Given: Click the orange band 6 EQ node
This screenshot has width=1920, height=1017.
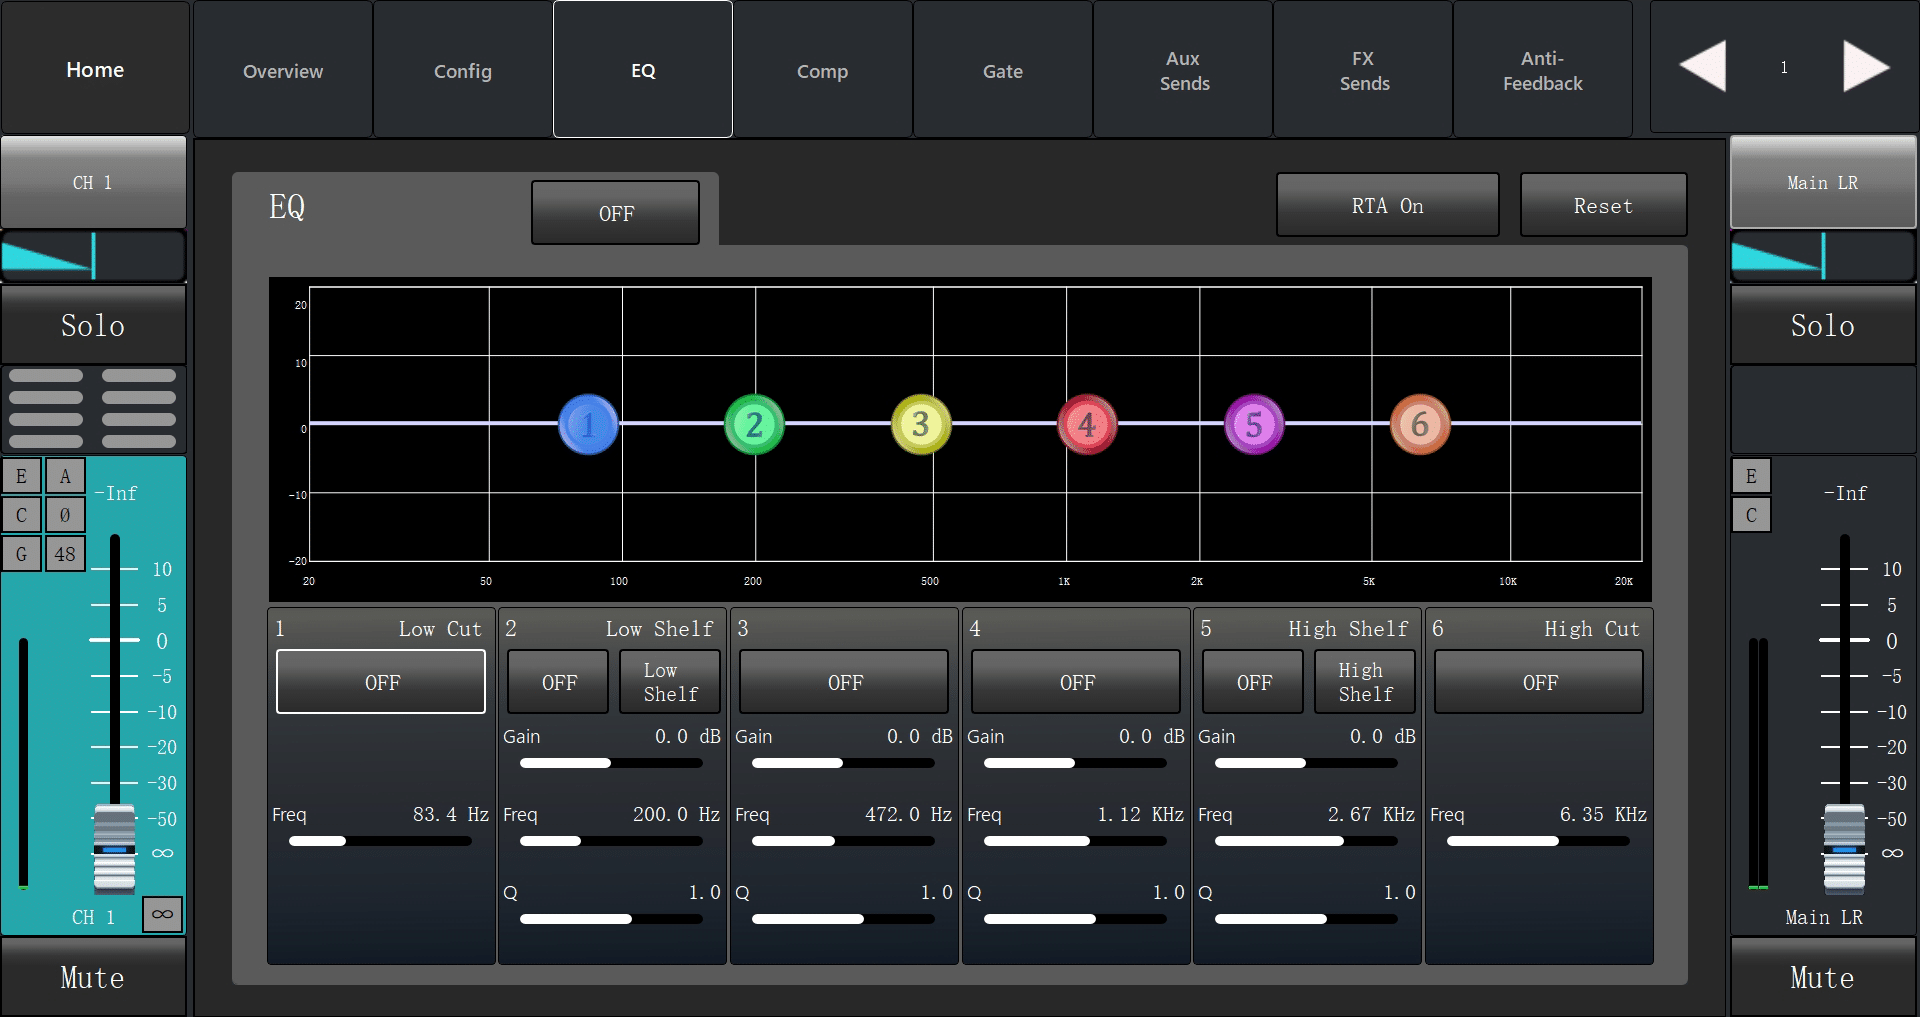Looking at the screenshot, I should coord(1419,424).
